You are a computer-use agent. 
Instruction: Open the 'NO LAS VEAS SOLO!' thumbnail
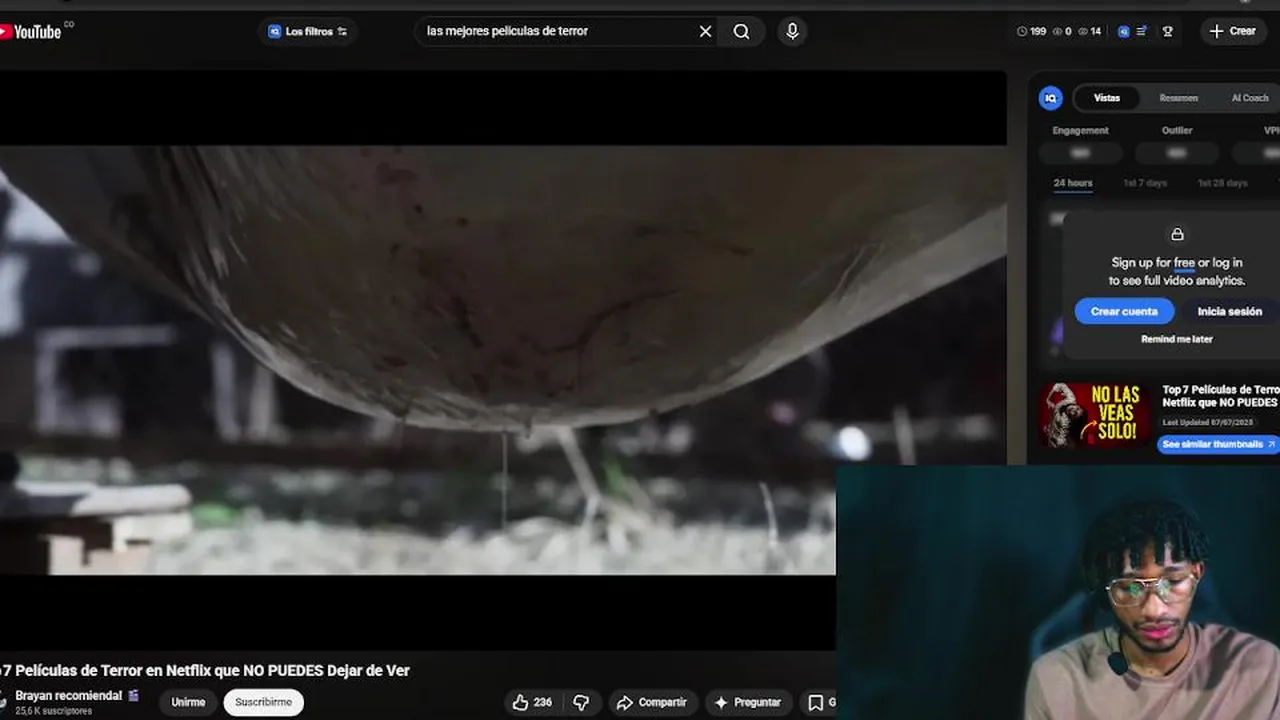click(x=1095, y=415)
